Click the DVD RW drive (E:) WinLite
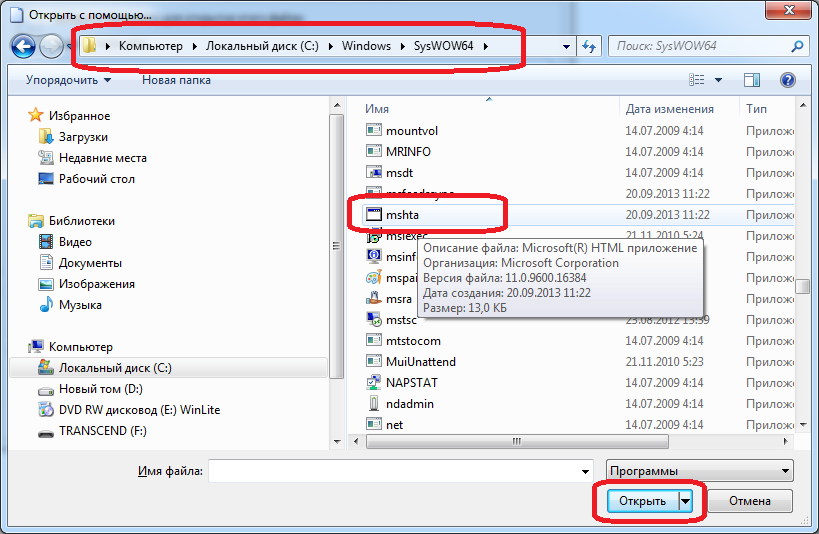The image size is (819, 534). coord(139,410)
